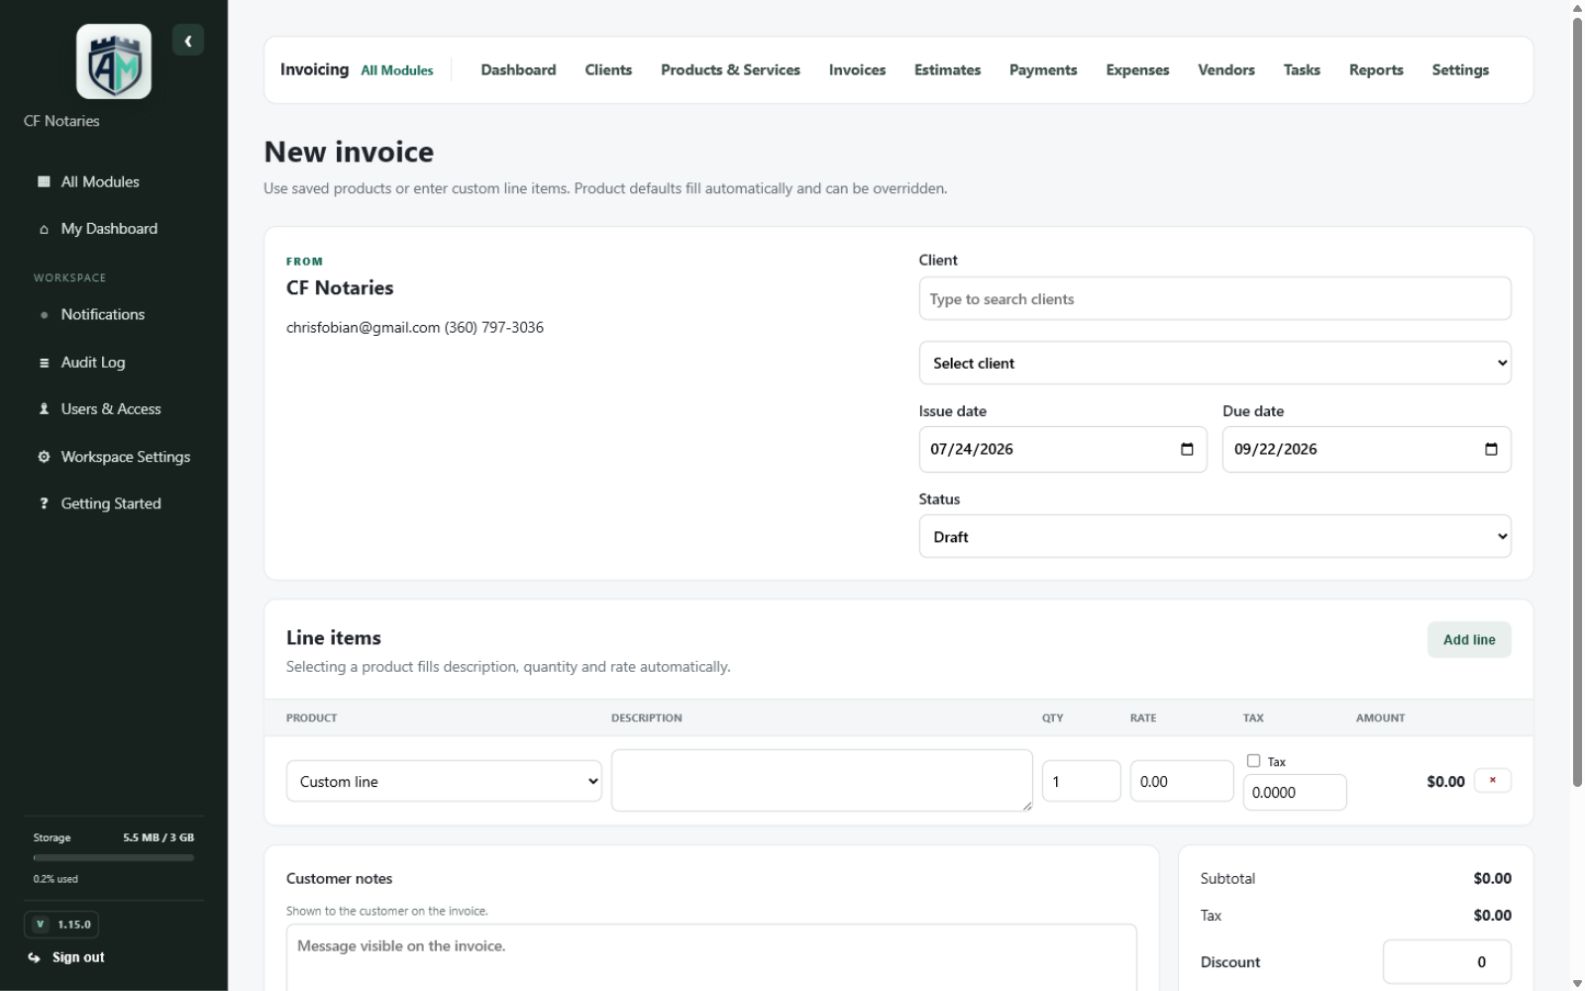
Task: View the Reports tab
Action: pyautogui.click(x=1375, y=70)
